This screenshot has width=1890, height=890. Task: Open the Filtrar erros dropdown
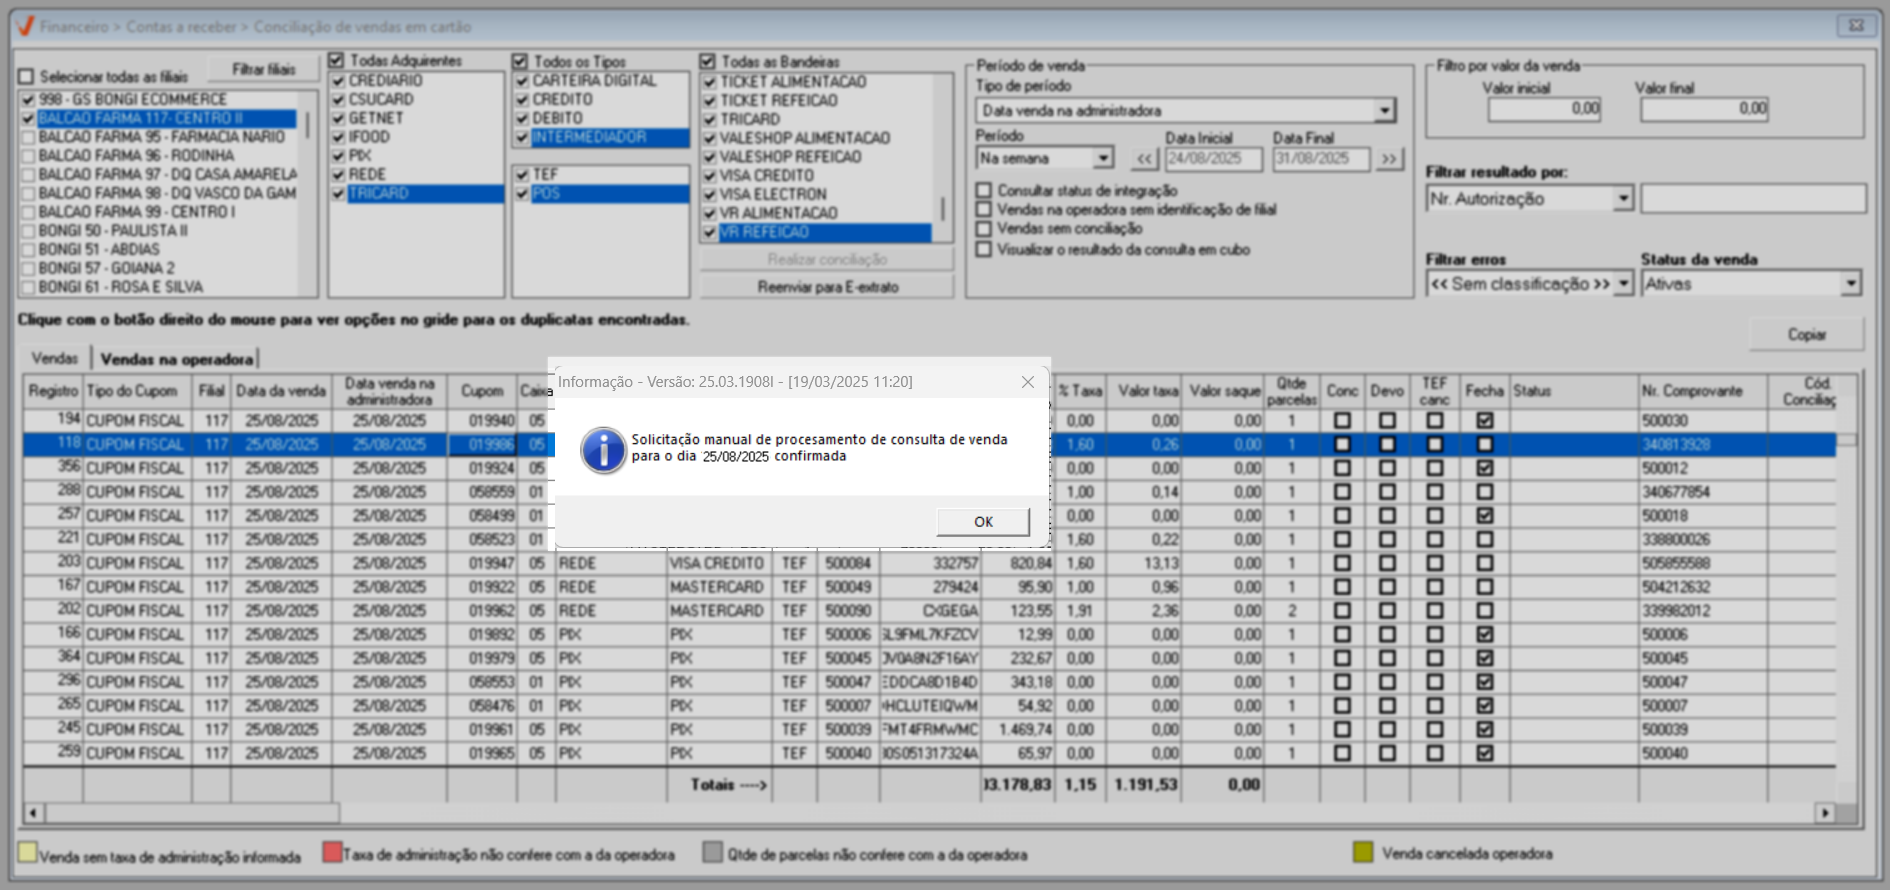[x=1622, y=284]
